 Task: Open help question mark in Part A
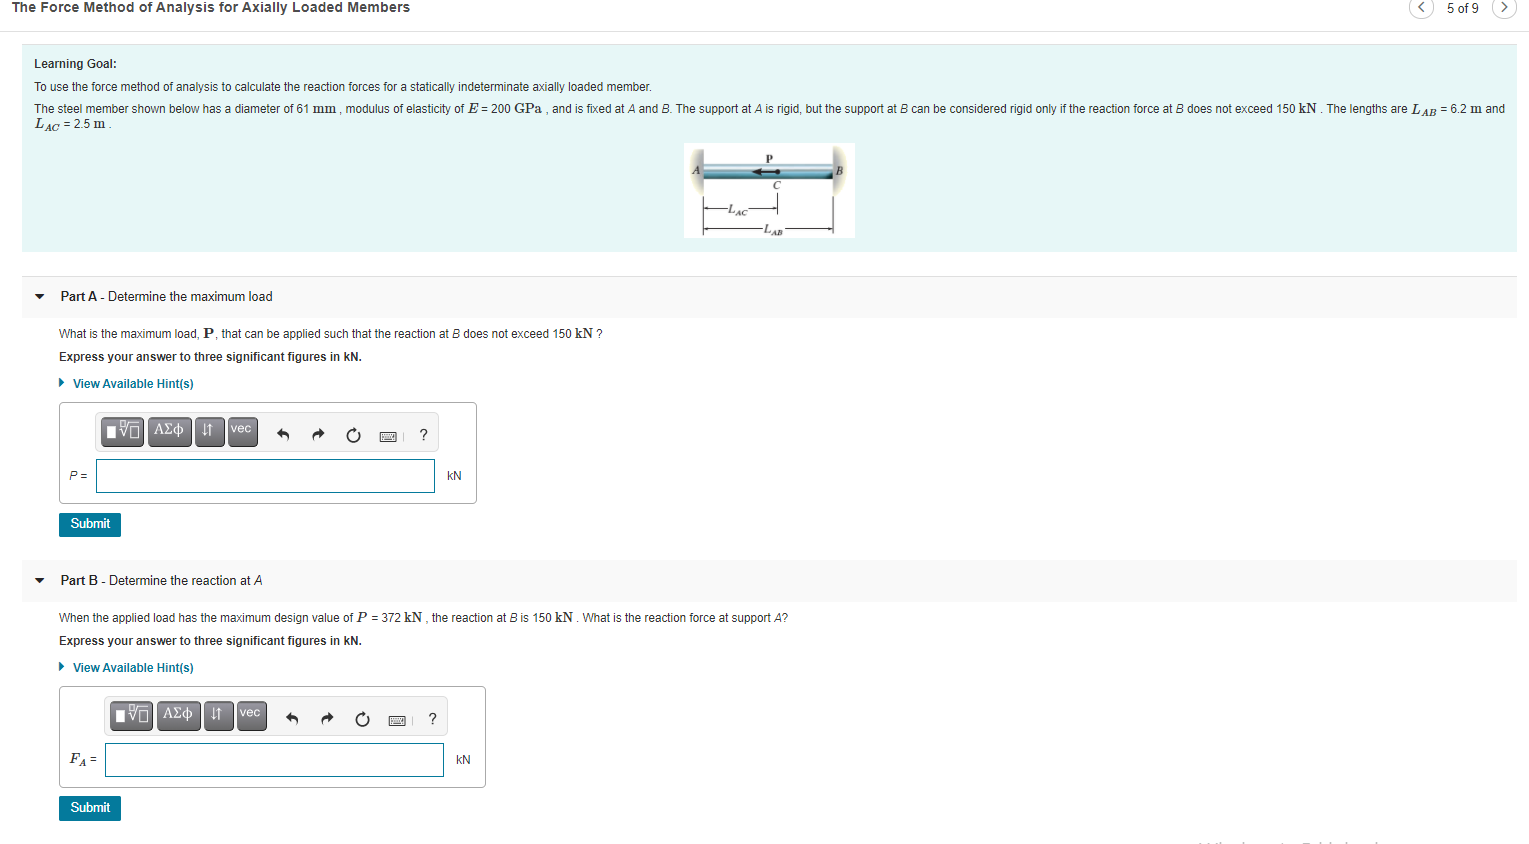[423, 435]
